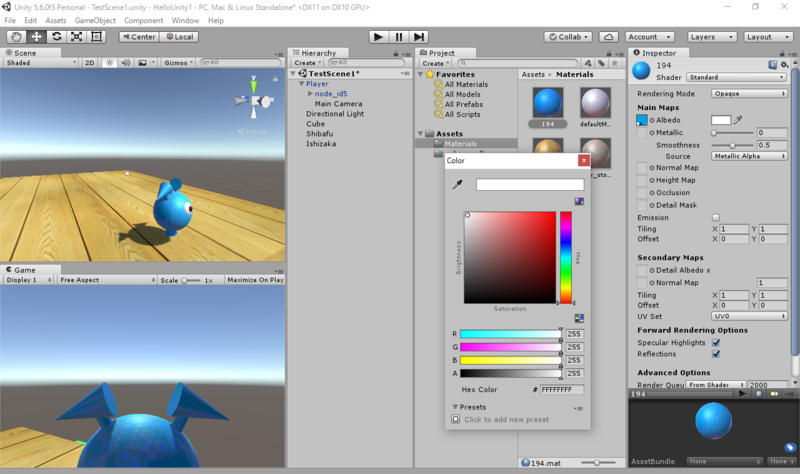800x474 pixels.
Task: Click the Hex Color input field
Action: [x=562, y=389]
